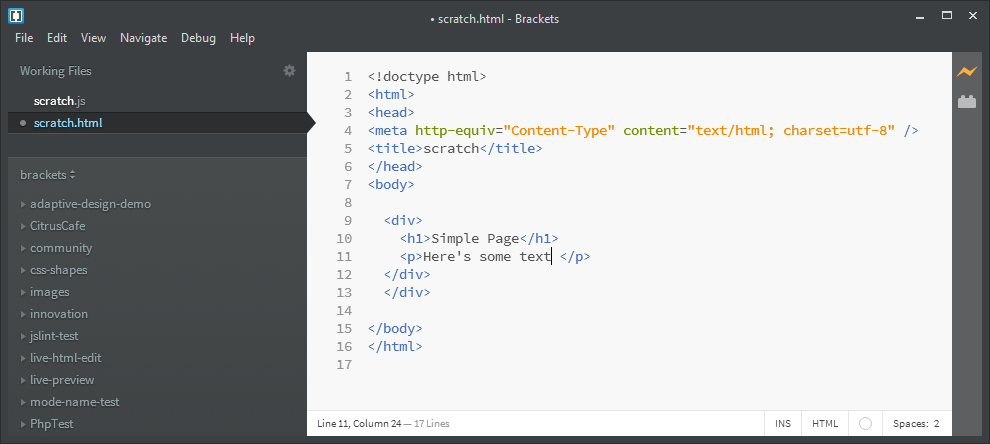Expand the innovation folder
Image resolution: width=990 pixels, height=444 pixels.
click(23, 314)
